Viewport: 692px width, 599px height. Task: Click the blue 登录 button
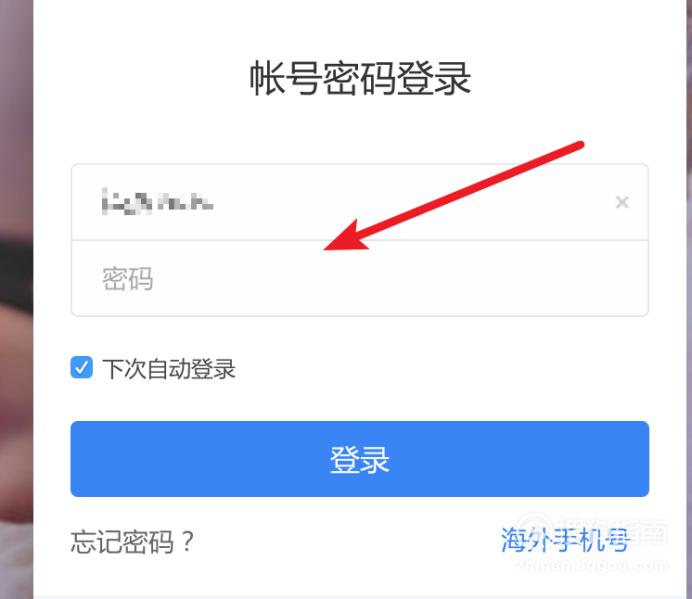click(x=360, y=459)
